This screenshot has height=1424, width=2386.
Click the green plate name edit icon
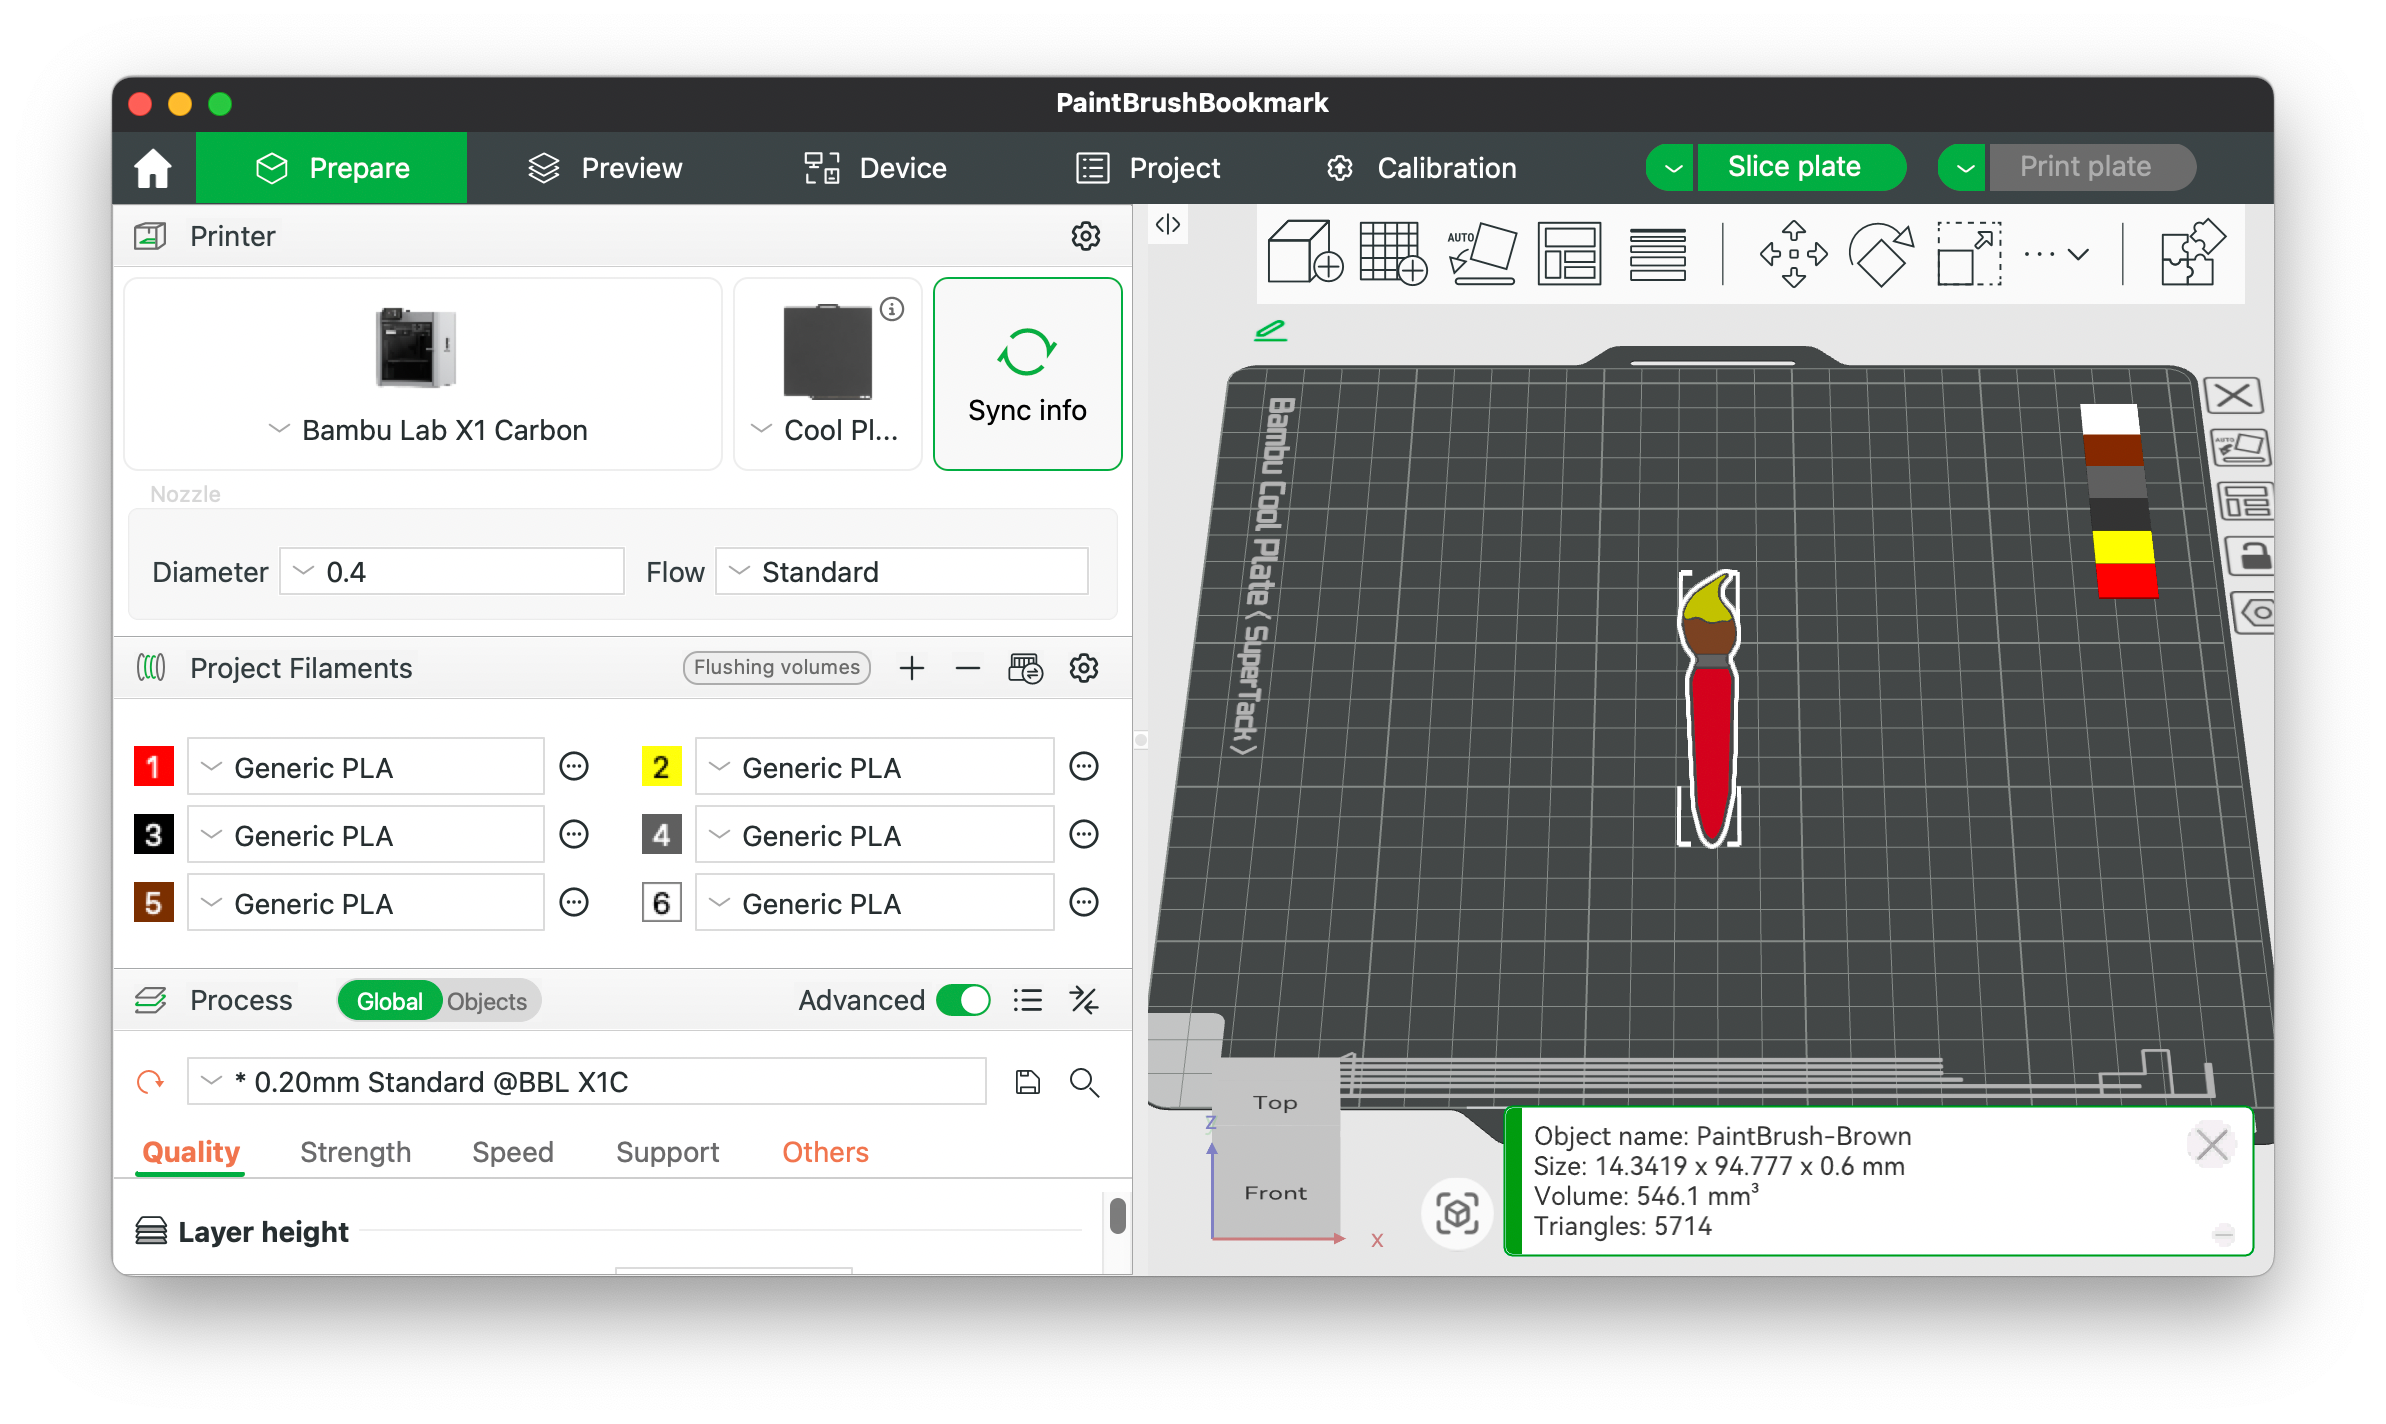point(1270,330)
